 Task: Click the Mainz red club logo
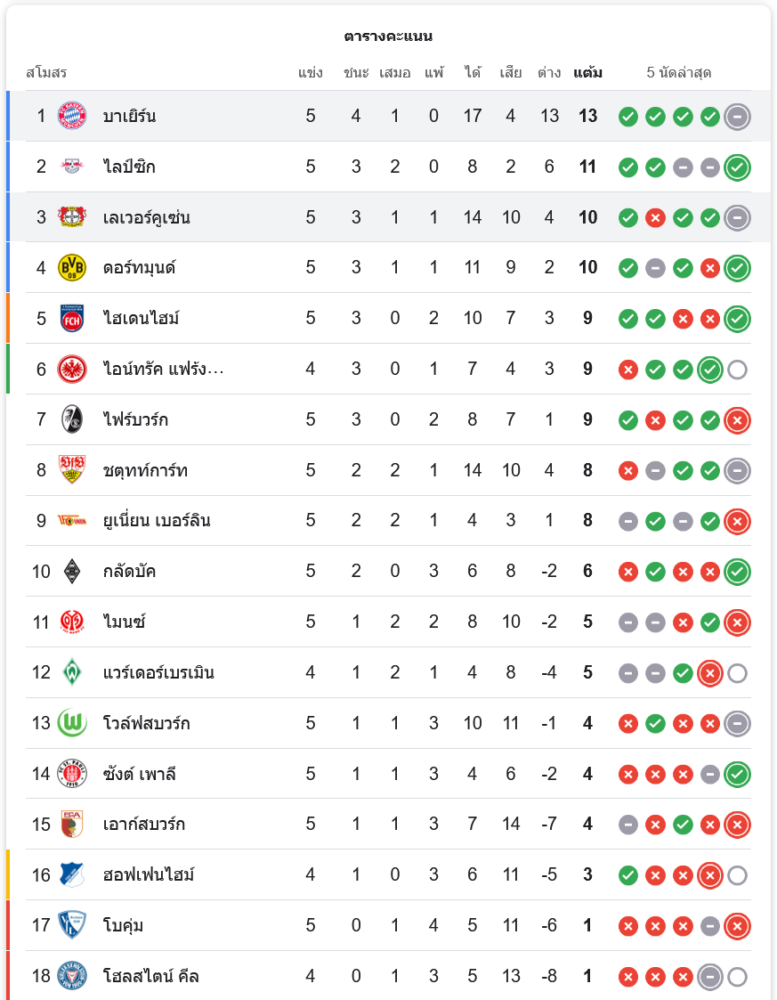click(72, 622)
